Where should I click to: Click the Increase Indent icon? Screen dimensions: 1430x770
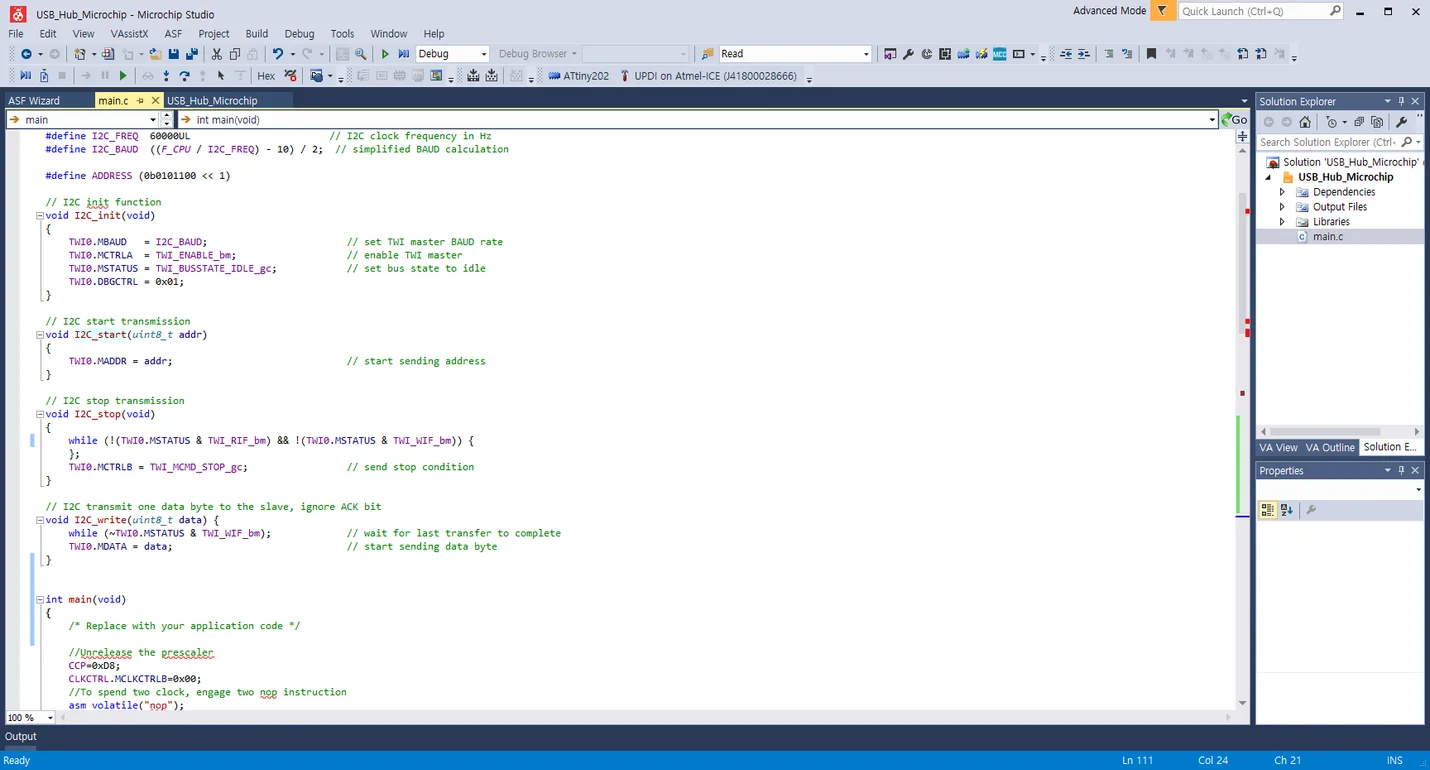click(x=1083, y=54)
